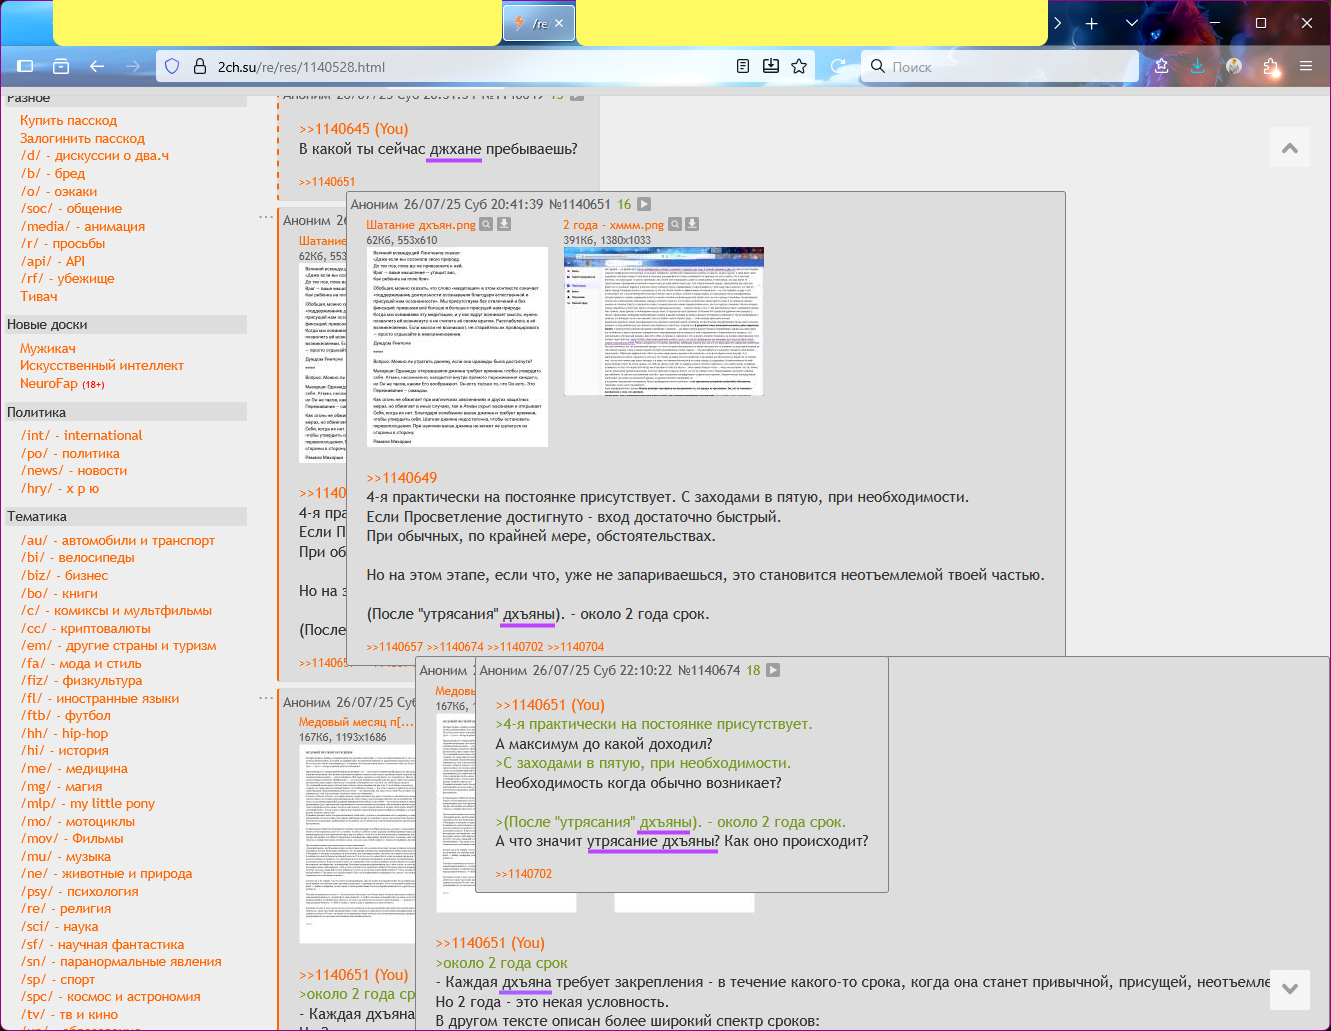The height and width of the screenshot is (1031, 1331).
Task: Open the extensions puzzle icon
Action: click(1270, 66)
